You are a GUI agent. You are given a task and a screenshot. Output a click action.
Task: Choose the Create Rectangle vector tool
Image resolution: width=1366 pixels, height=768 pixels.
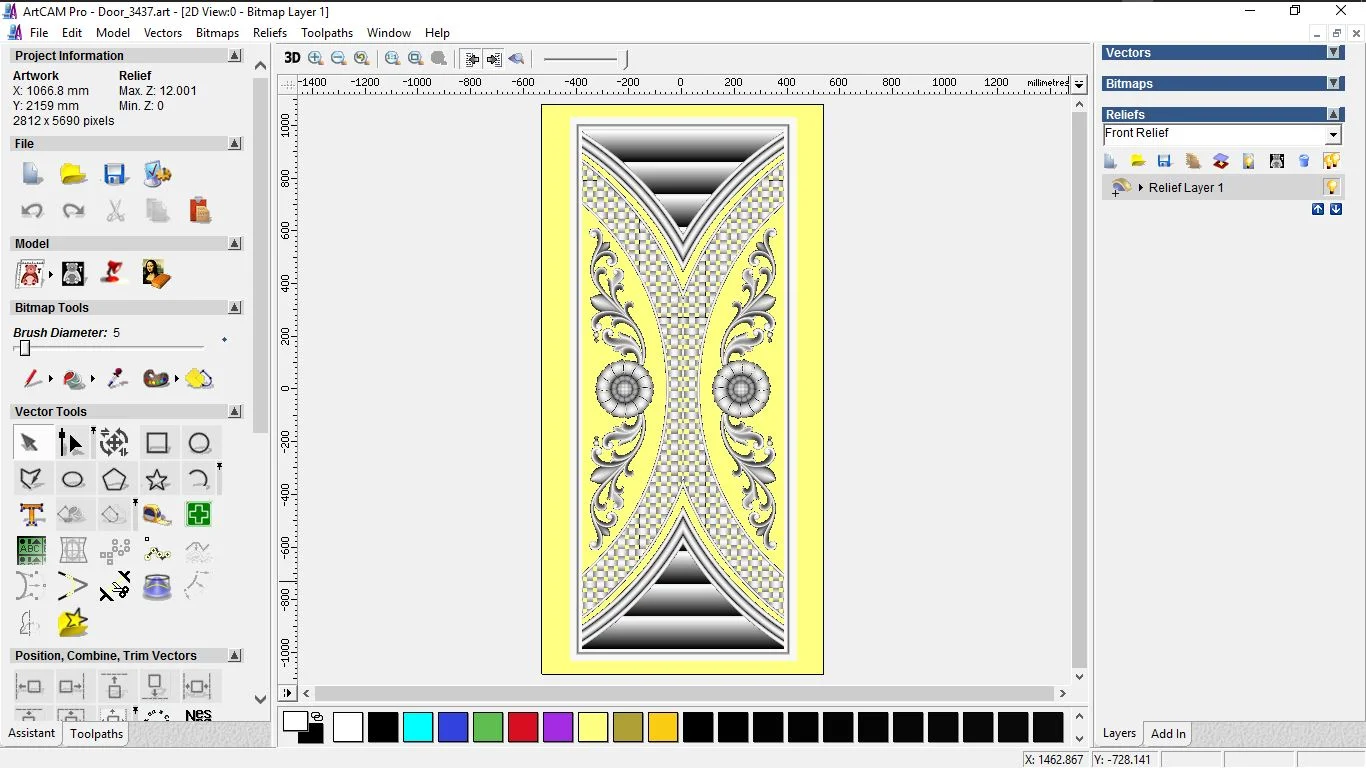pyautogui.click(x=157, y=443)
